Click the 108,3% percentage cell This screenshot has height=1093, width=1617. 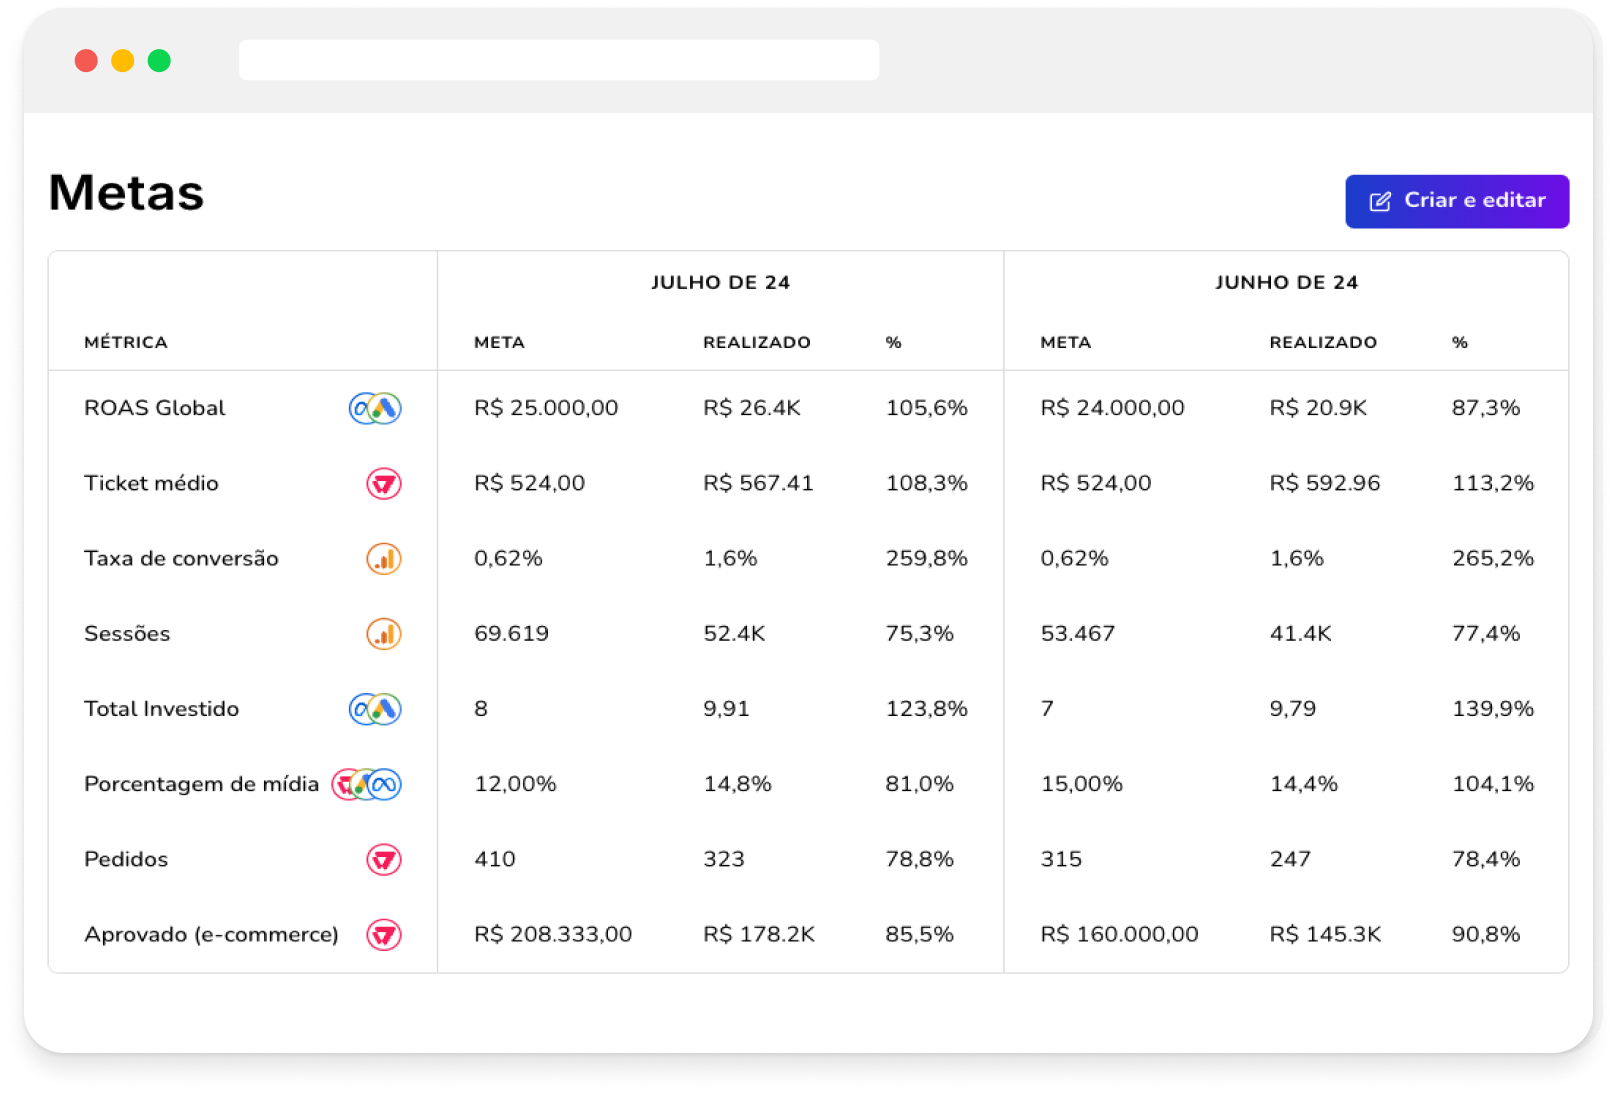coord(927,483)
